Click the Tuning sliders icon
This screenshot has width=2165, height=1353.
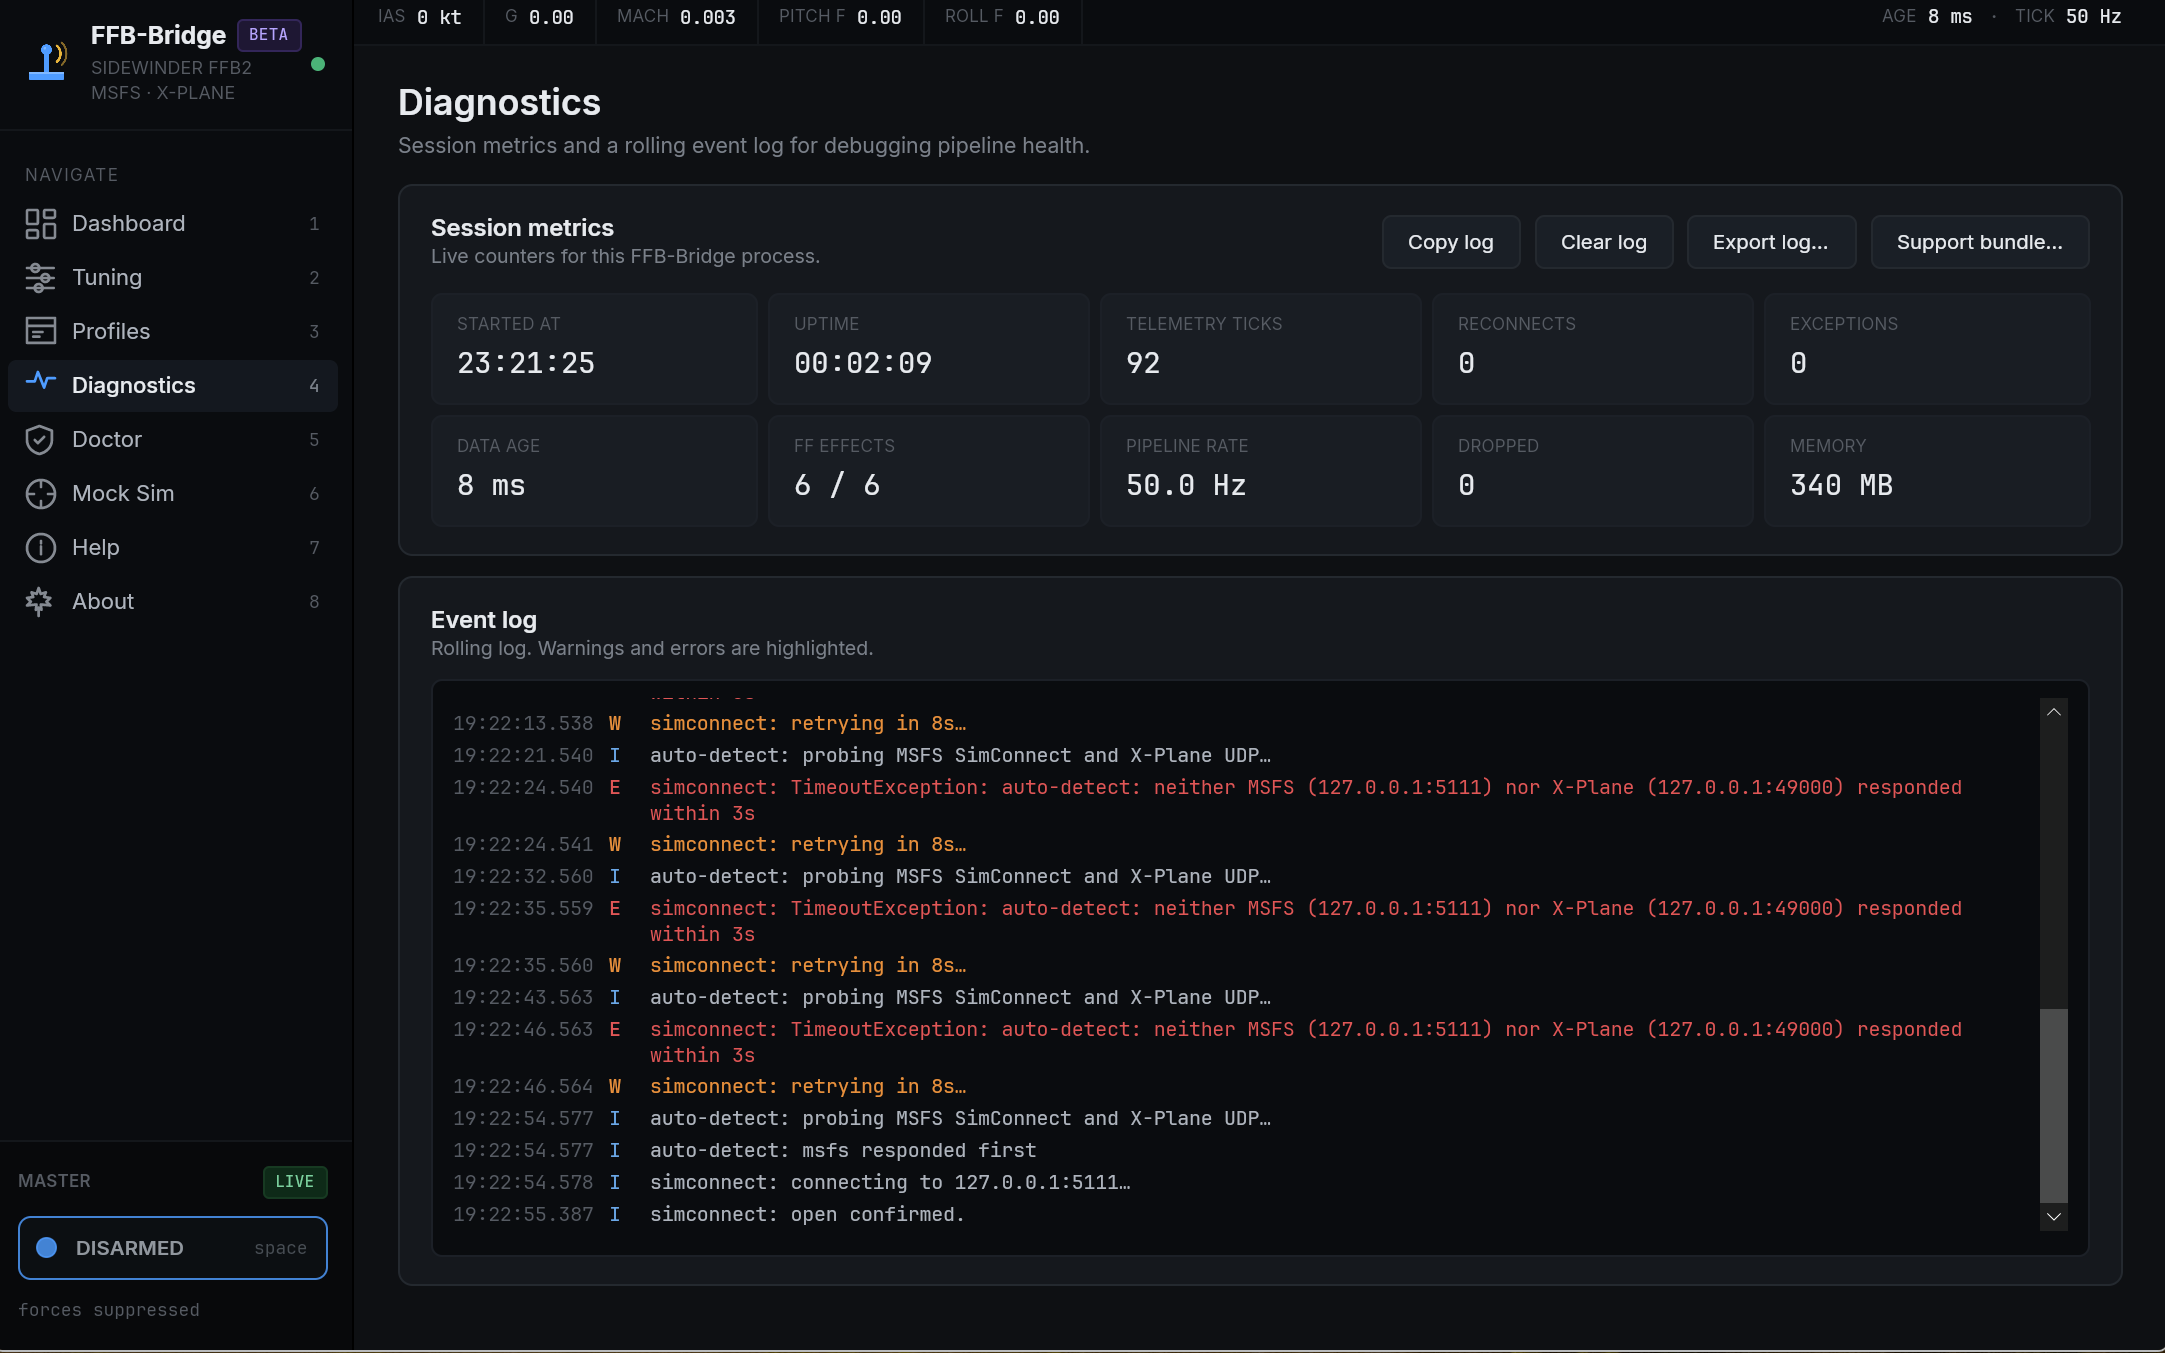[40, 278]
